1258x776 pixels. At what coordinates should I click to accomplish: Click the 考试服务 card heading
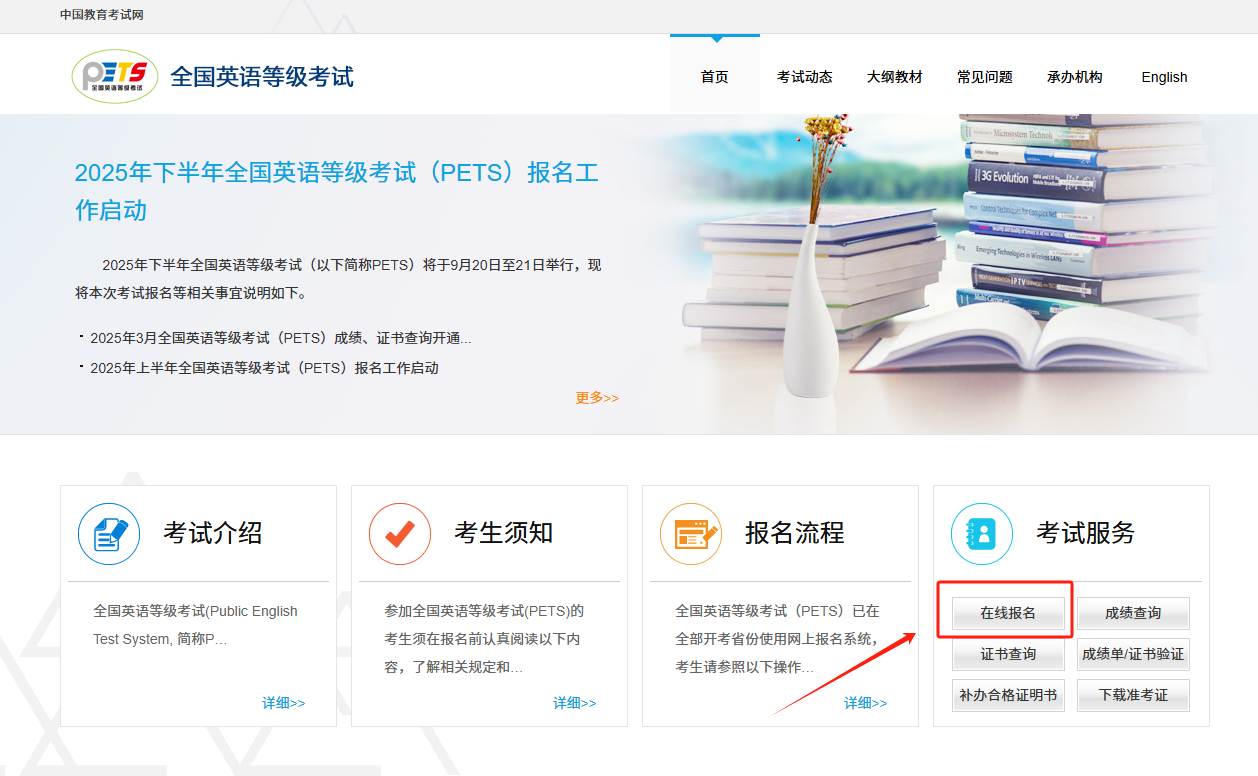coord(1086,533)
